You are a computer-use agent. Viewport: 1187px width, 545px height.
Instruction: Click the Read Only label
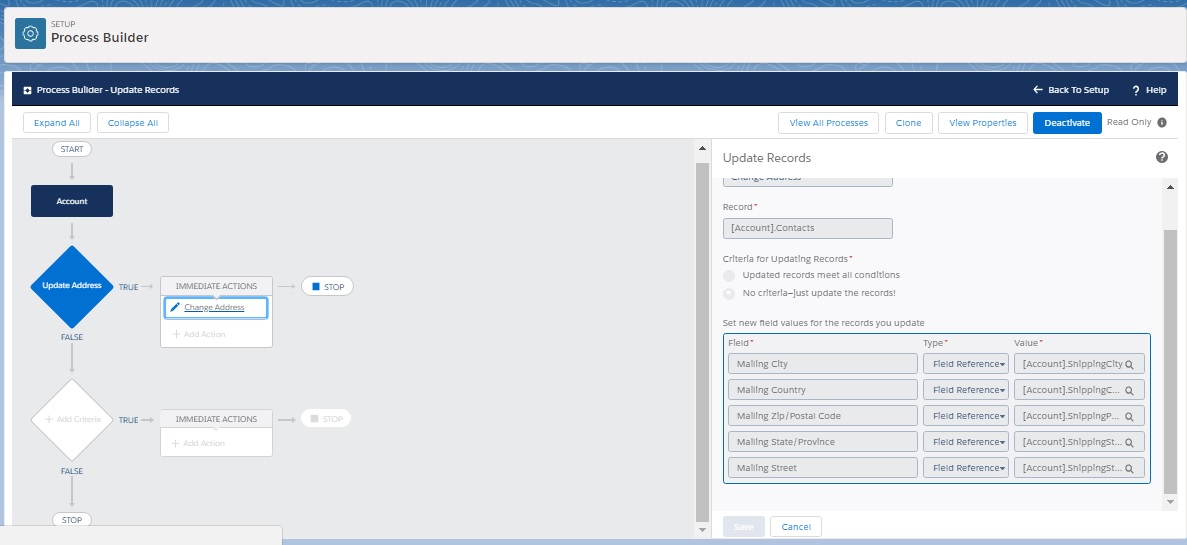[x=1129, y=122]
